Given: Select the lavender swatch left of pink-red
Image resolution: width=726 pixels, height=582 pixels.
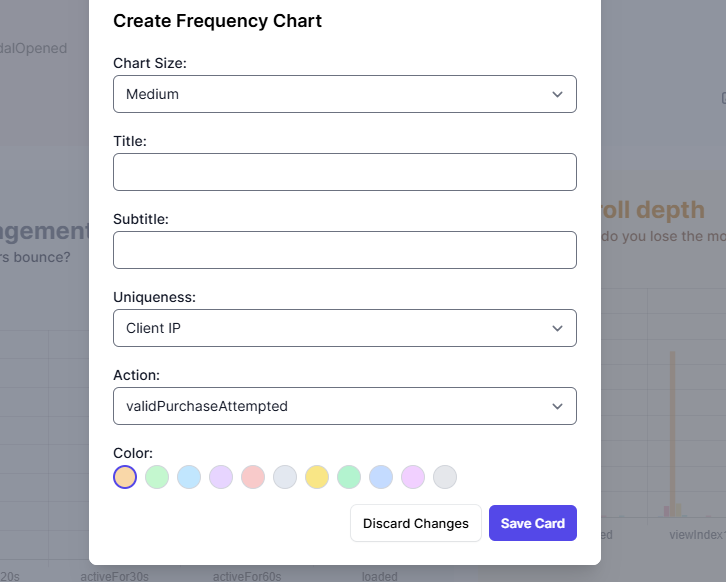Looking at the screenshot, I should [221, 477].
